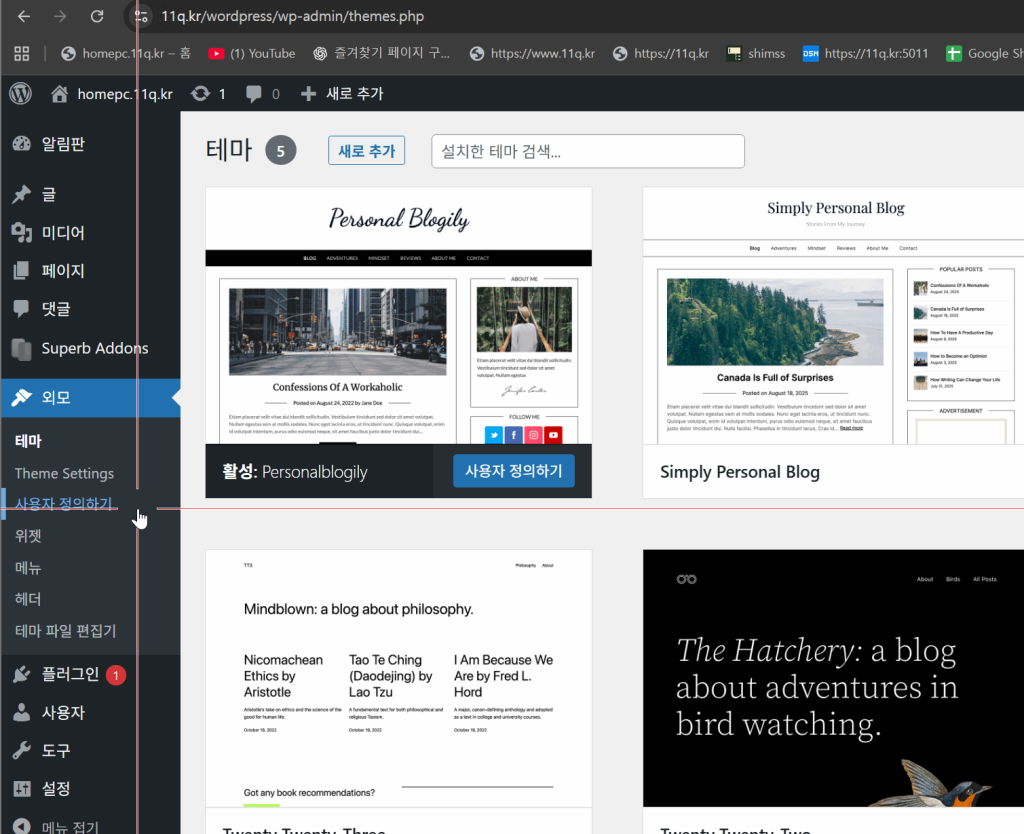1024x834 pixels.
Task: Click the theme count badge 5
Action: (x=281, y=151)
